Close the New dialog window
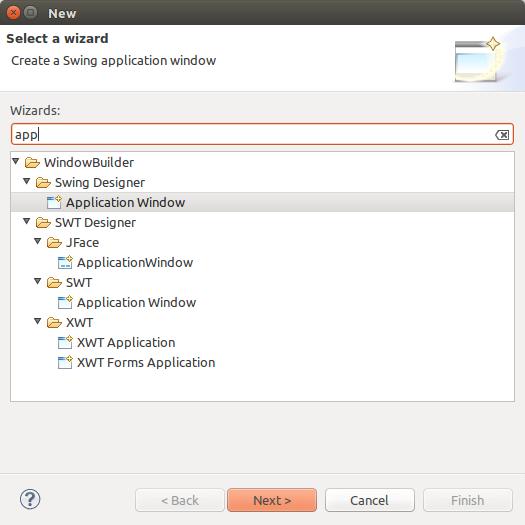 pos(13,13)
